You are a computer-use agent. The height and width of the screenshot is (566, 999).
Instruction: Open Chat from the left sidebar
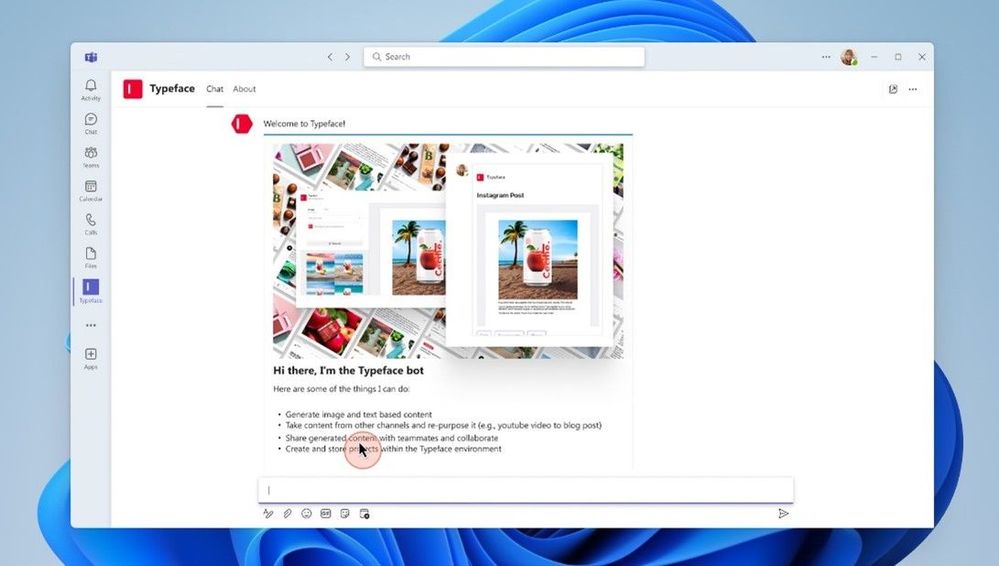(x=91, y=124)
